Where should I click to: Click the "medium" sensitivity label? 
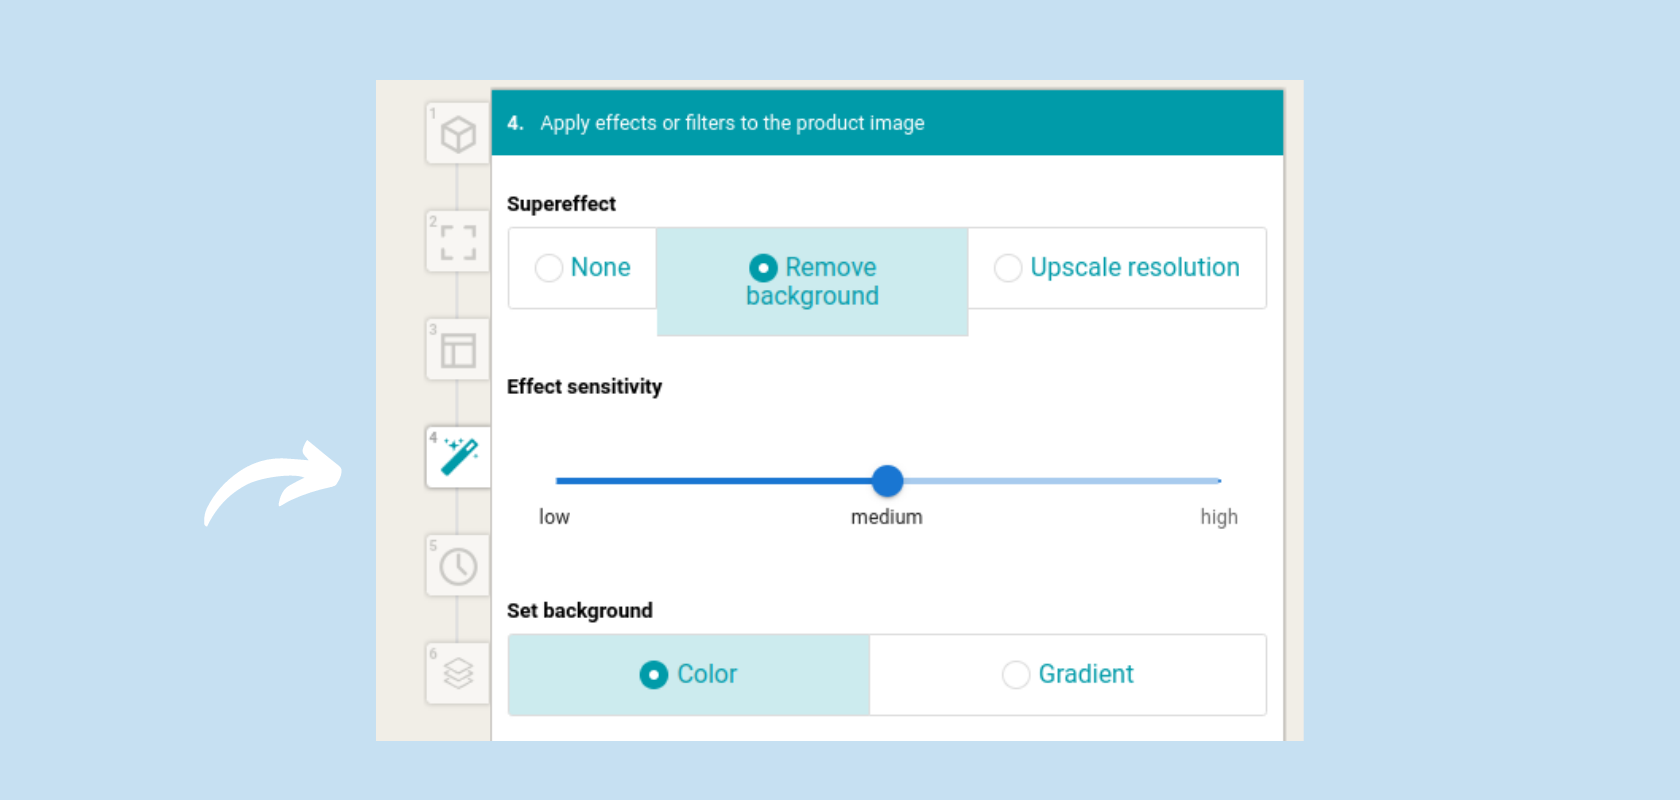(886, 517)
